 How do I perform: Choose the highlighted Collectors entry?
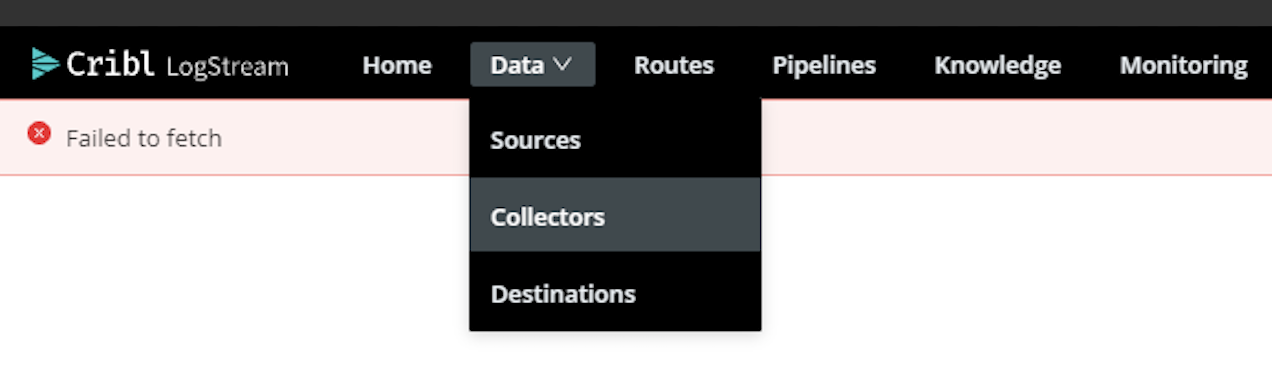615,215
